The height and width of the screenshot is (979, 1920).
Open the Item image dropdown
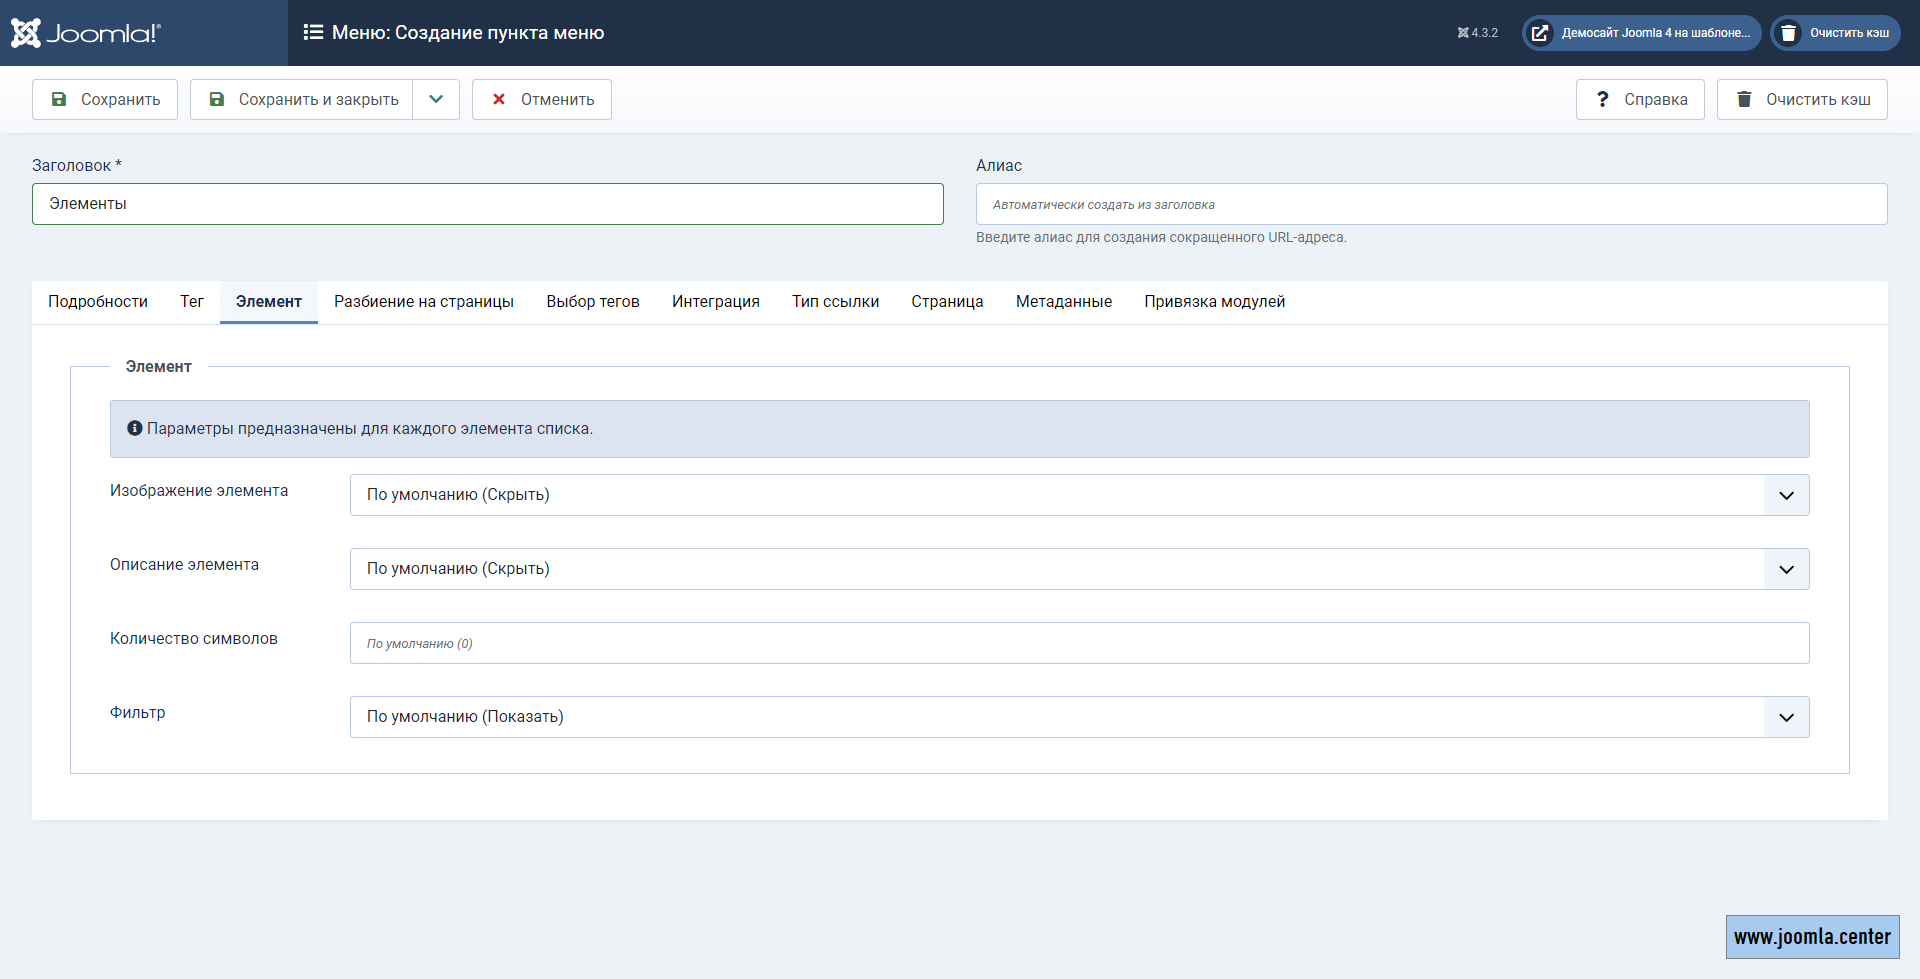point(1079,495)
